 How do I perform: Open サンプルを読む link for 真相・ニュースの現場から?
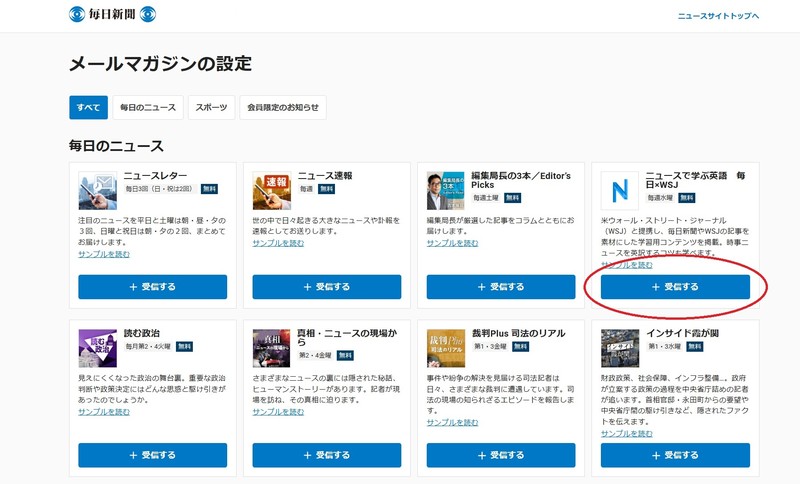point(278,412)
